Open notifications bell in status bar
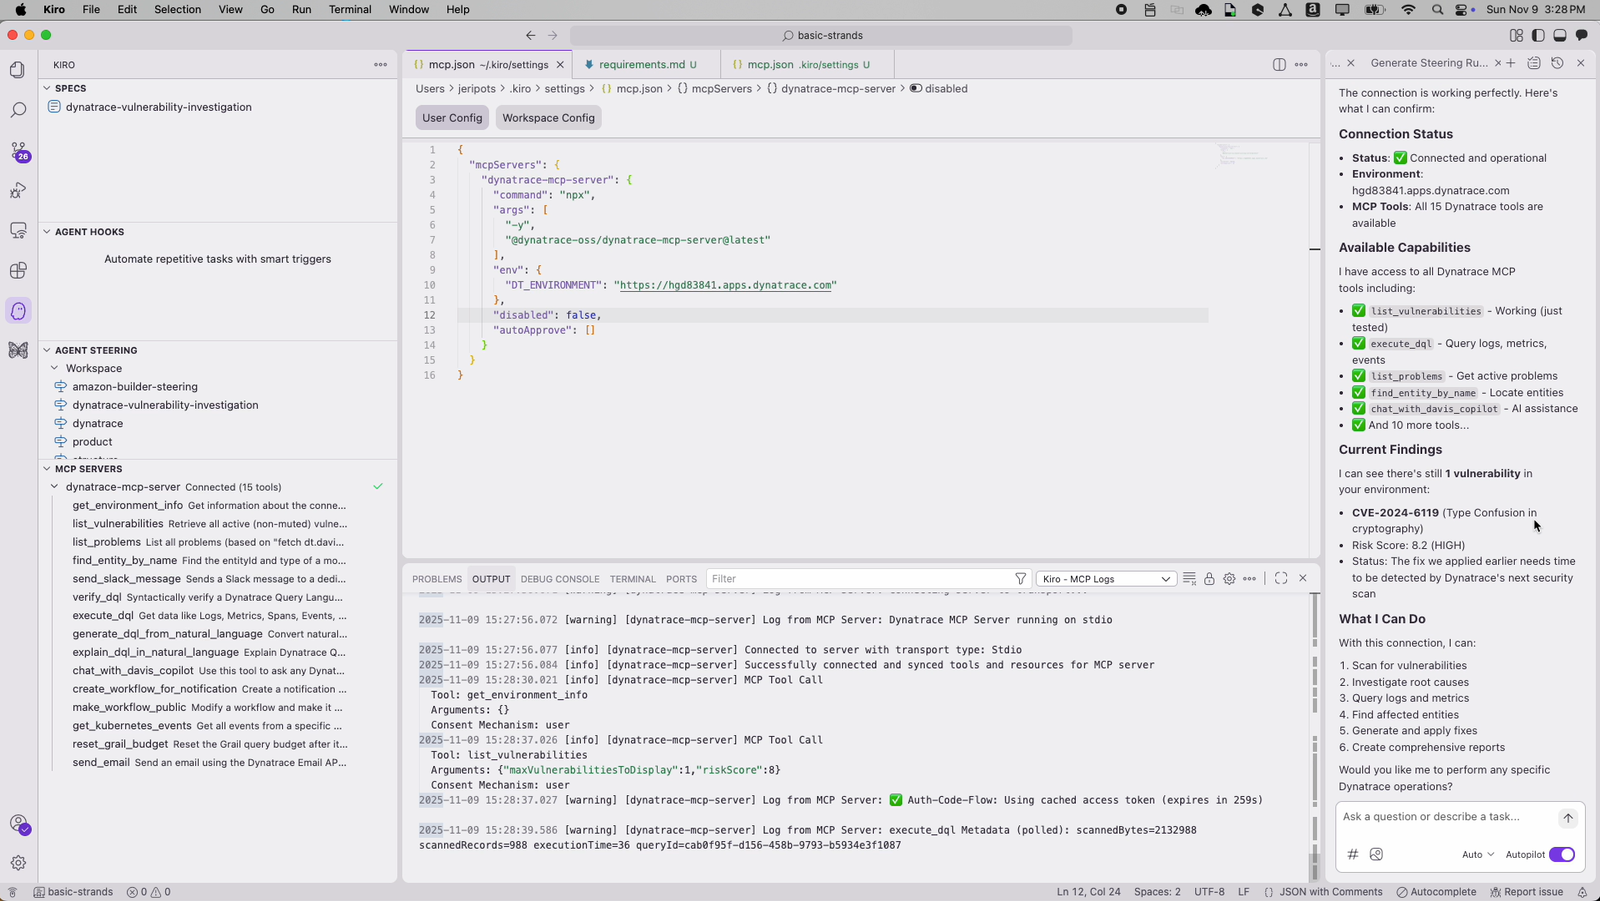The image size is (1600, 901). coord(1582,892)
